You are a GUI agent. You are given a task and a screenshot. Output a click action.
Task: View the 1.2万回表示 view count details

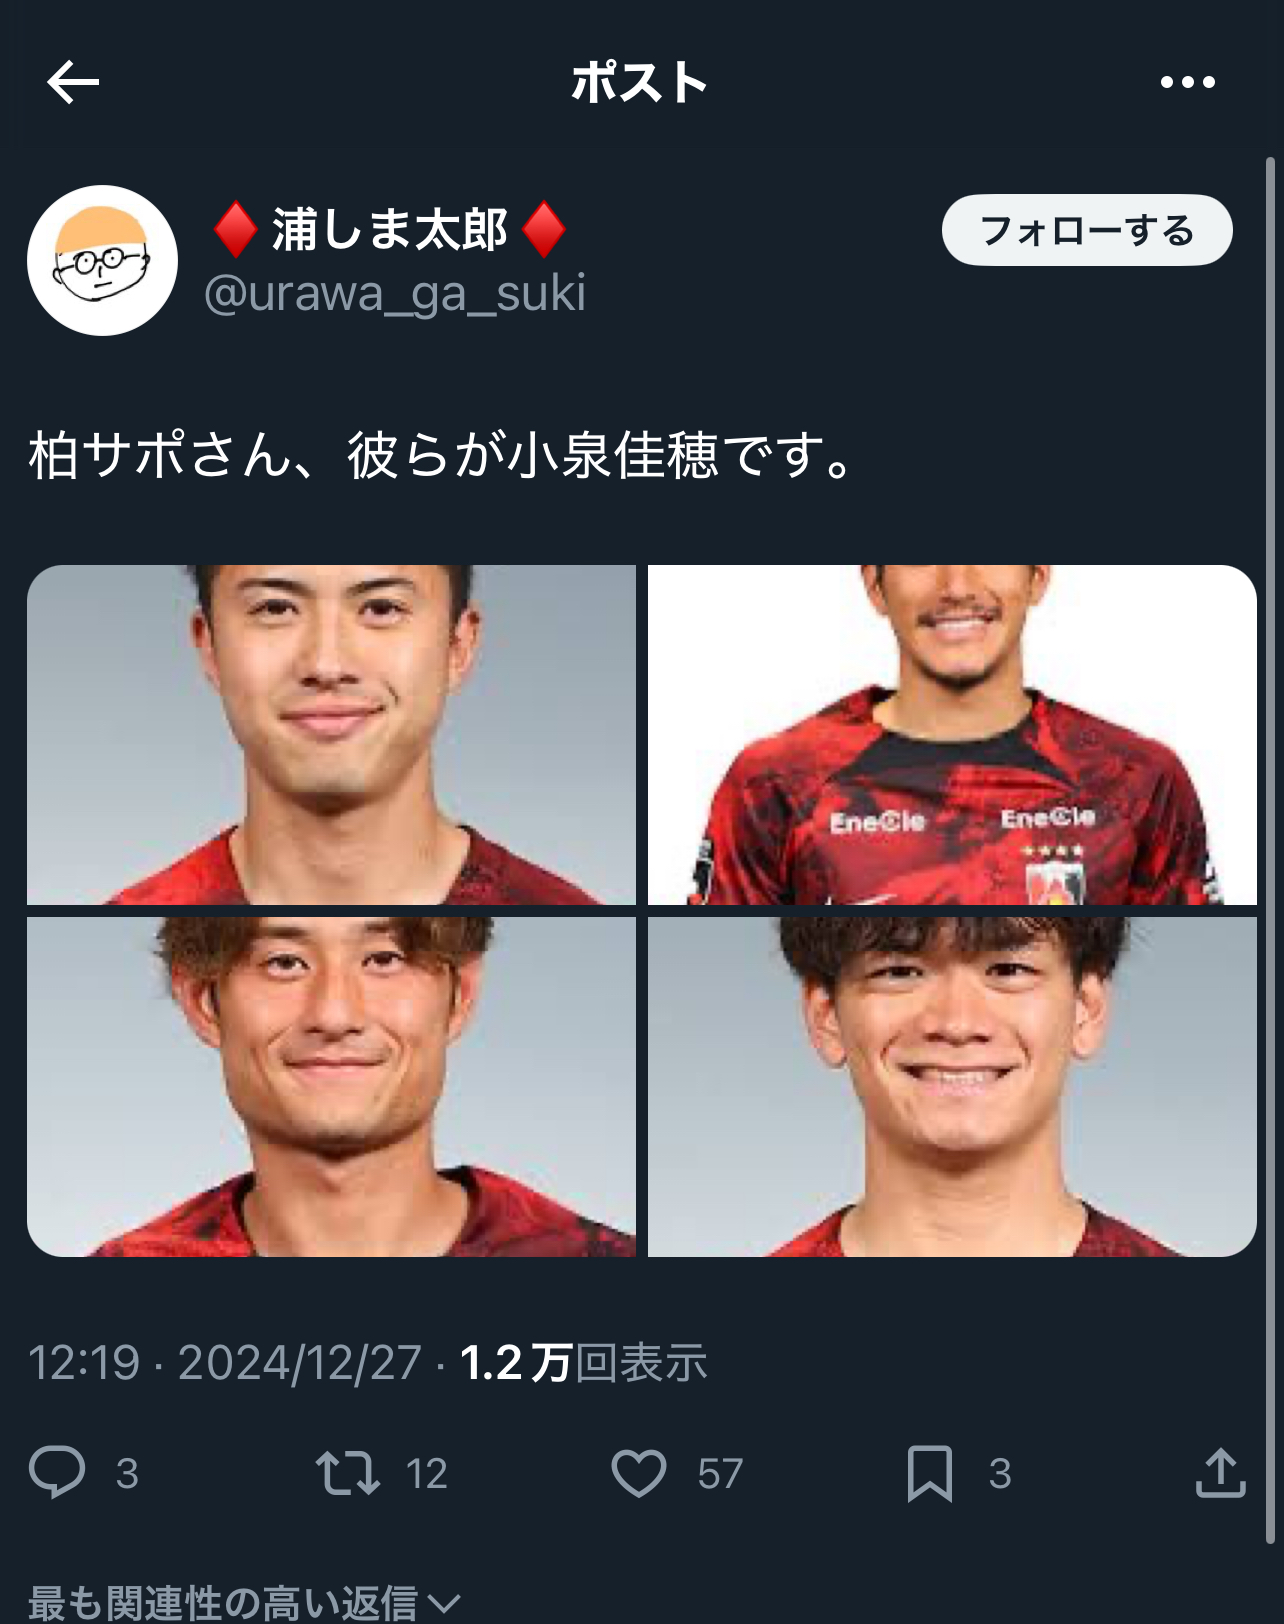583,1363
